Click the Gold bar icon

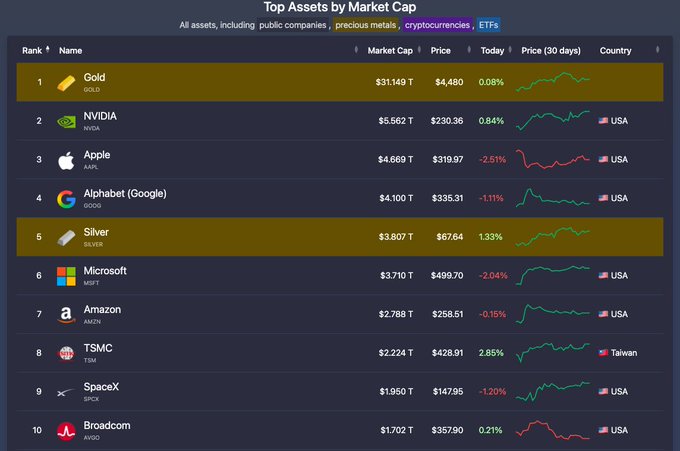pos(66,83)
